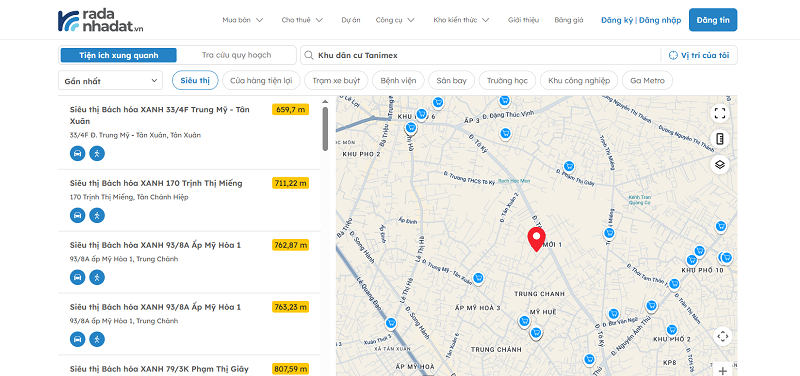Show walking route for 170 Trịnh Thị Miếng store

tap(97, 215)
